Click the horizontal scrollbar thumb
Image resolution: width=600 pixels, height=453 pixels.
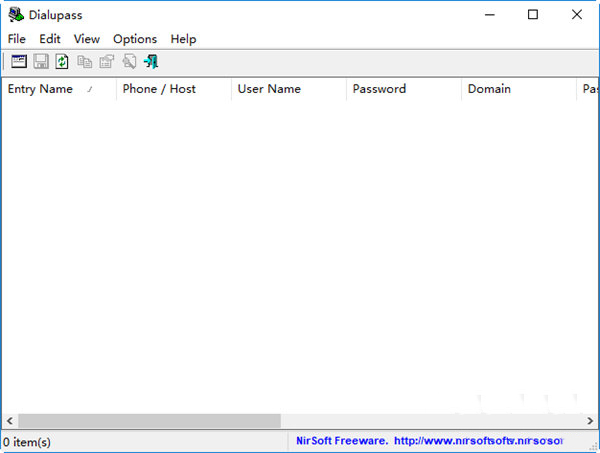pos(149,421)
